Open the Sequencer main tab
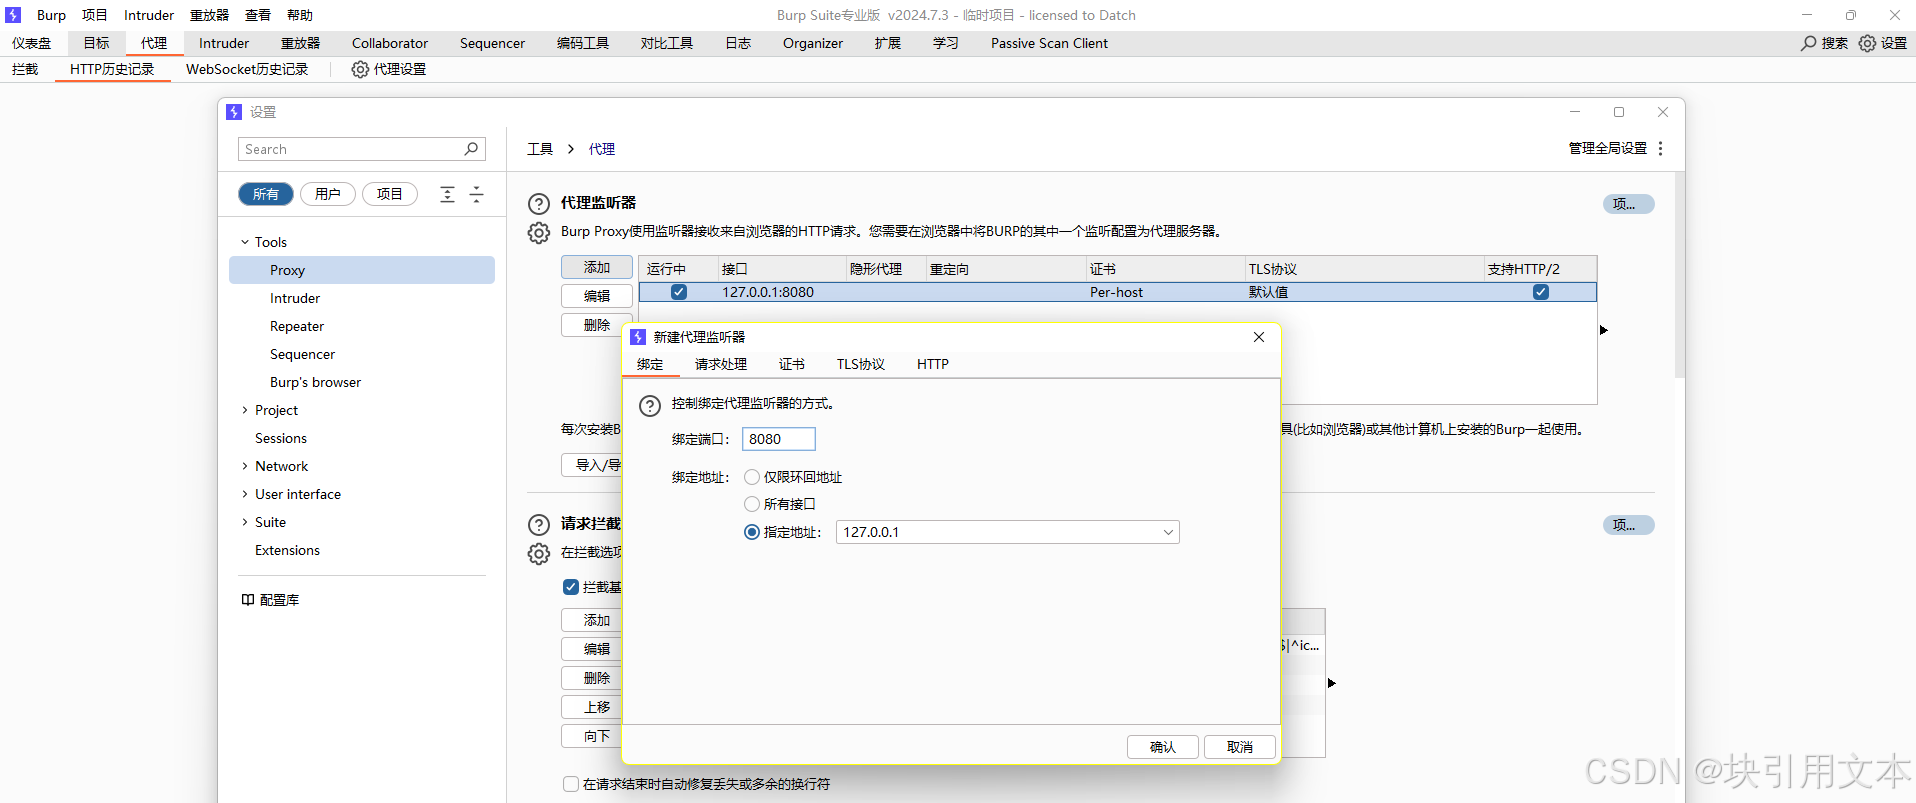 tap(492, 43)
